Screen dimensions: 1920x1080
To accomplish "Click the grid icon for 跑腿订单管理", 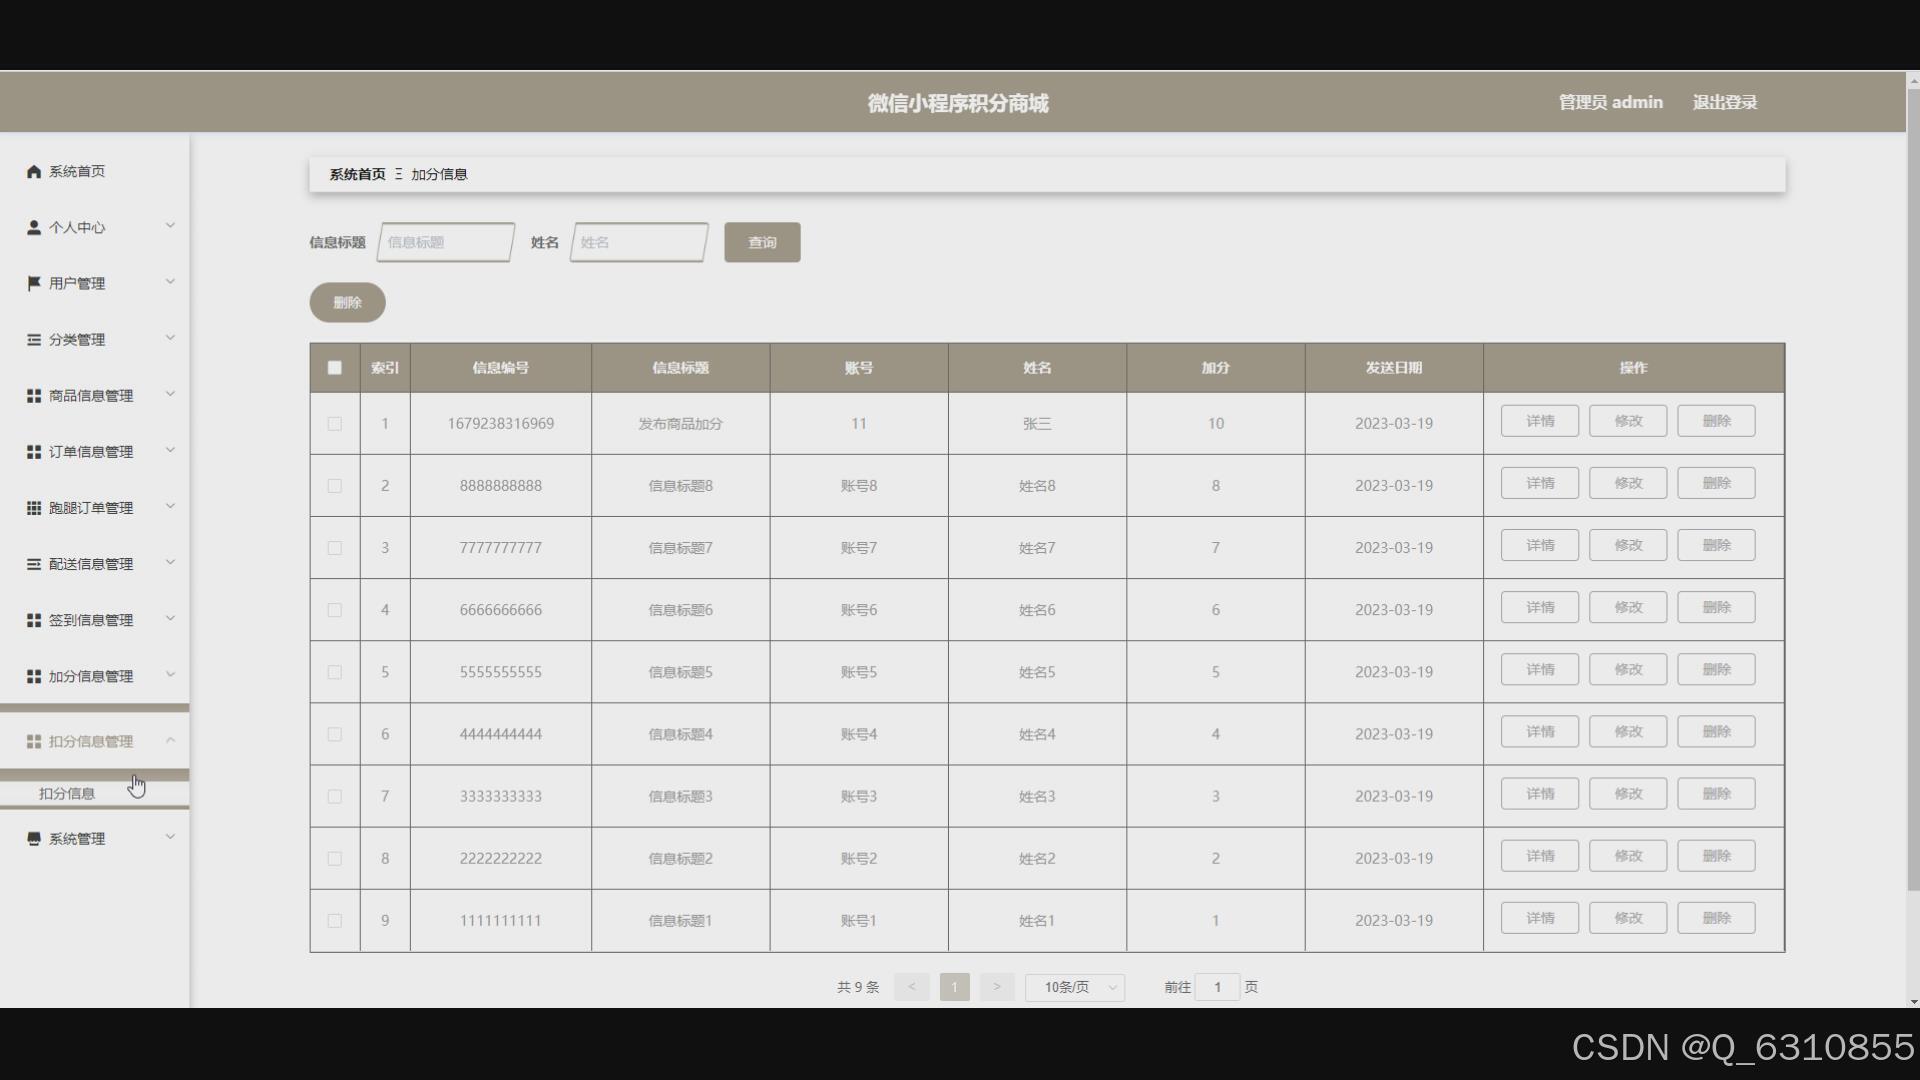I will (x=34, y=508).
